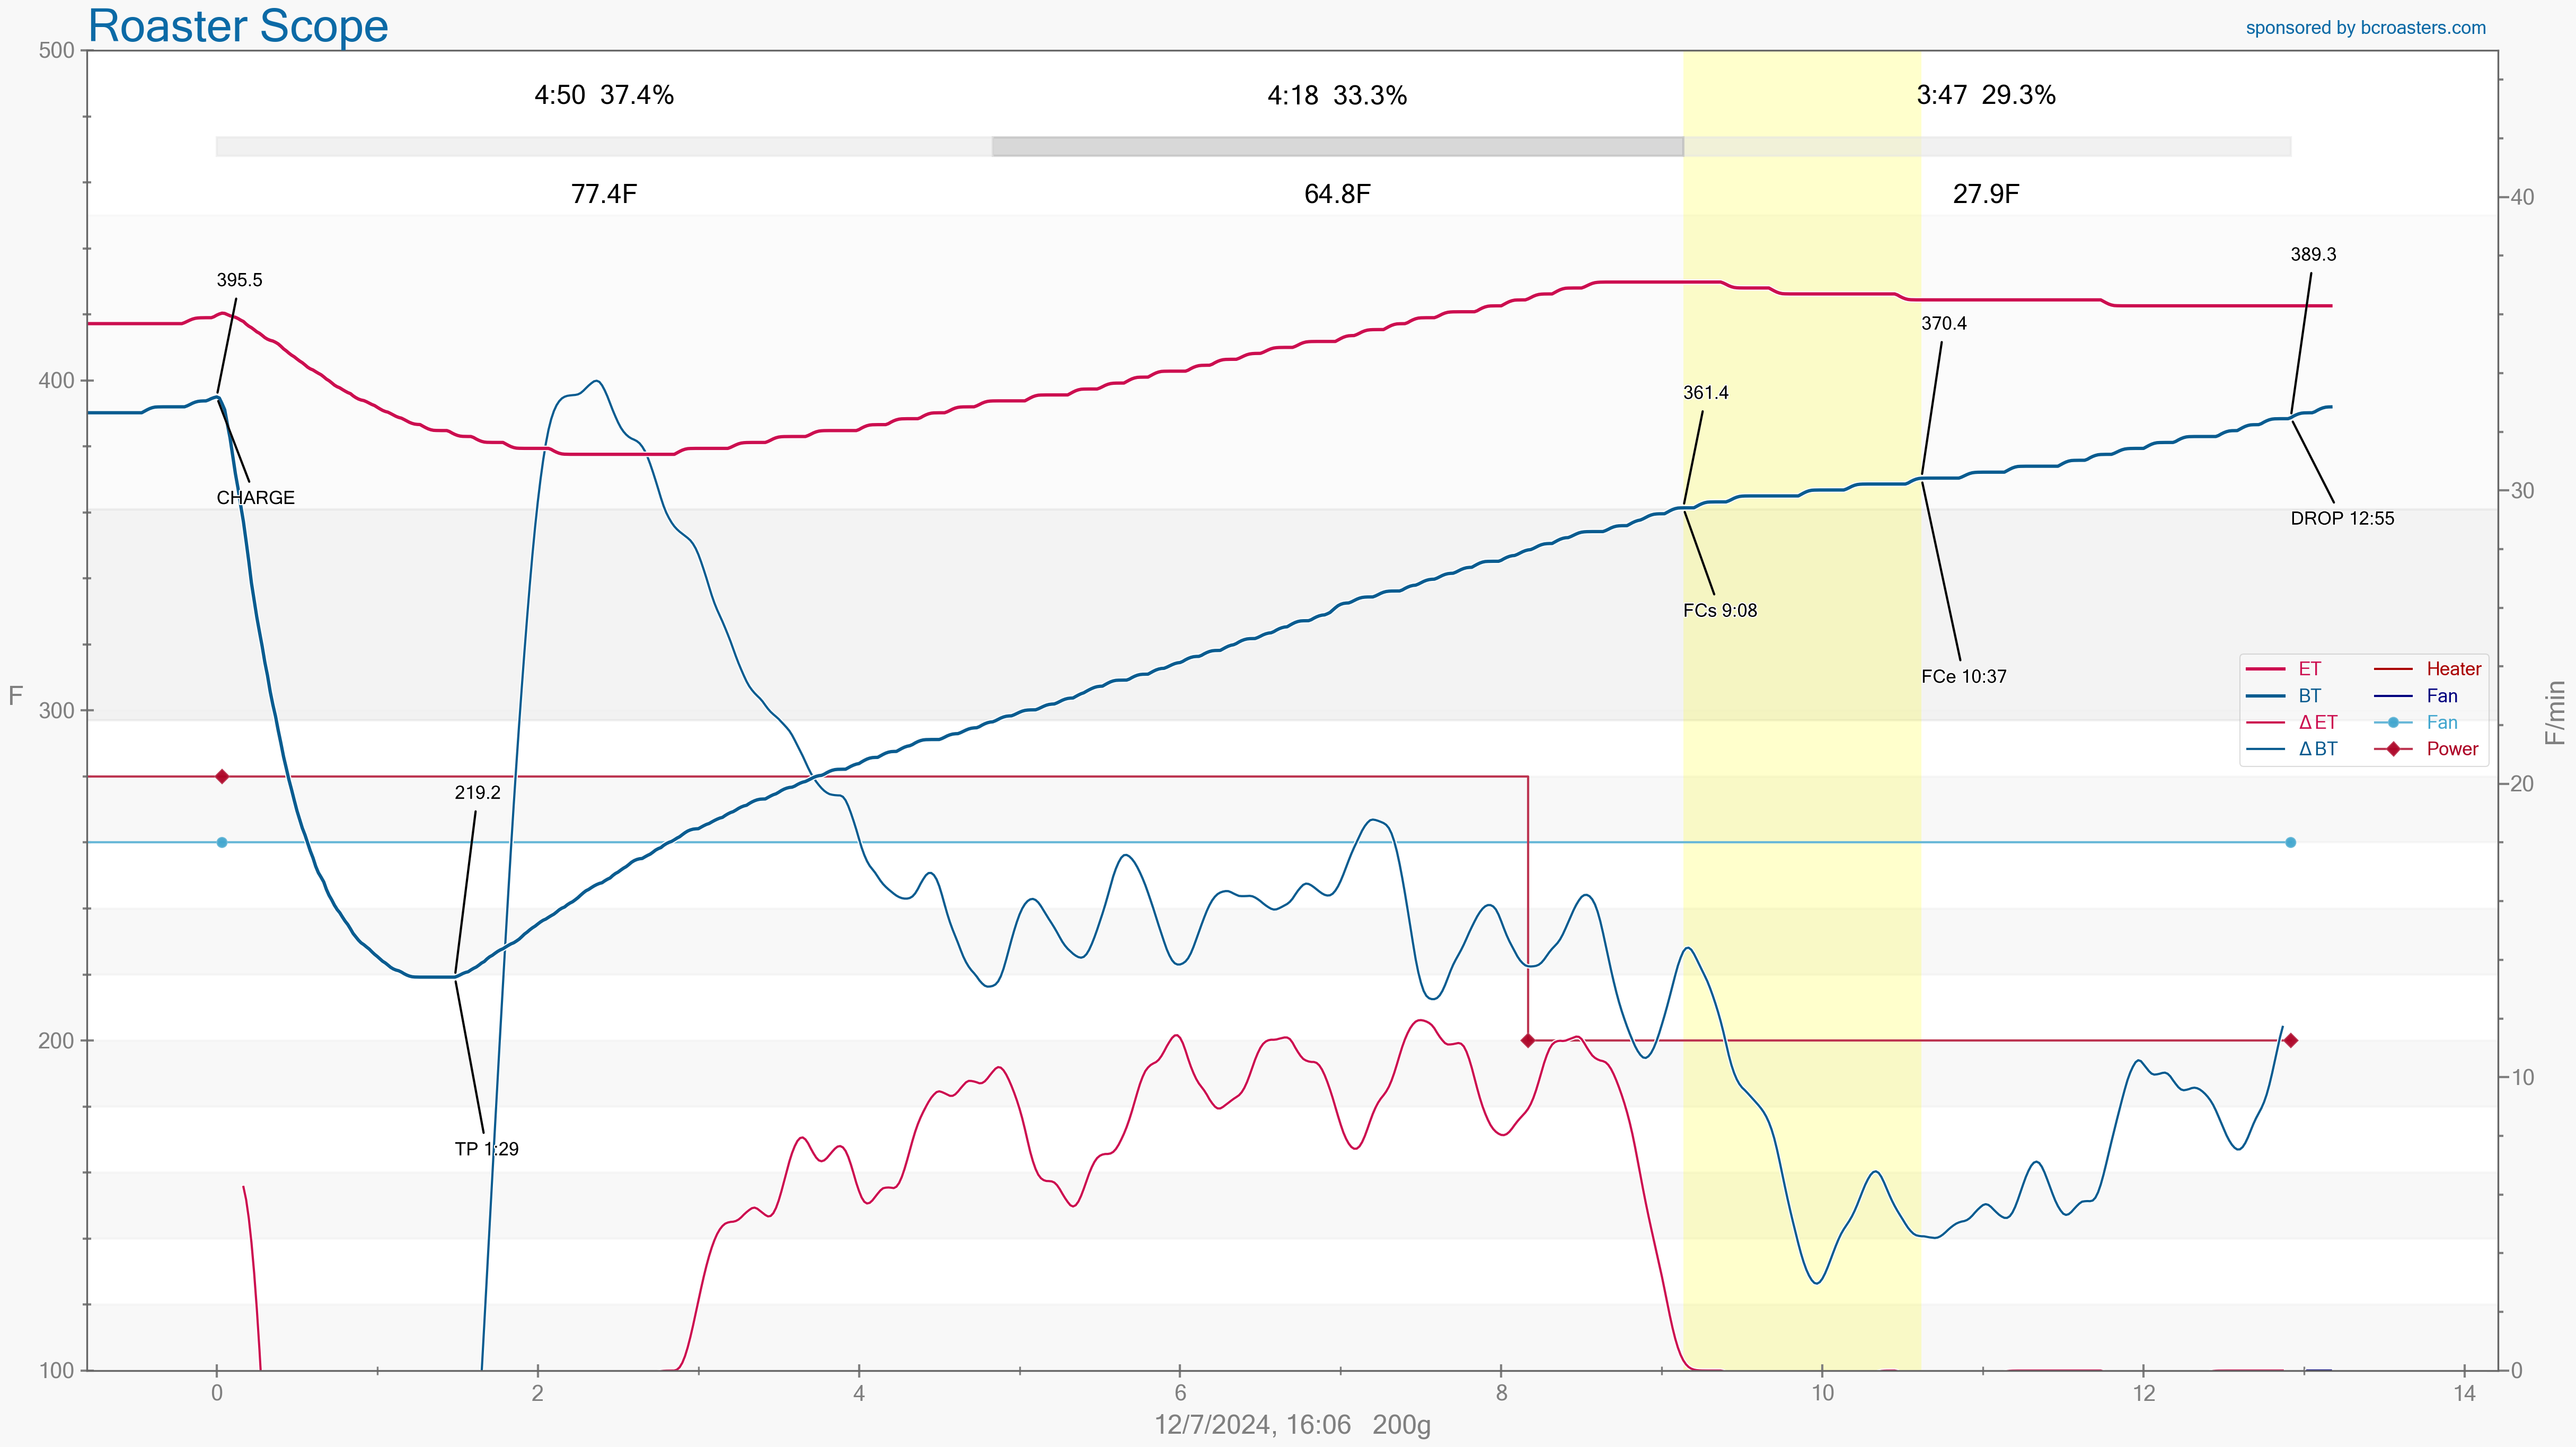Screen dimensions: 2576x1447
Task: Click the 12/7/2024, 16:06 200g roast label
Action: [1291, 1425]
